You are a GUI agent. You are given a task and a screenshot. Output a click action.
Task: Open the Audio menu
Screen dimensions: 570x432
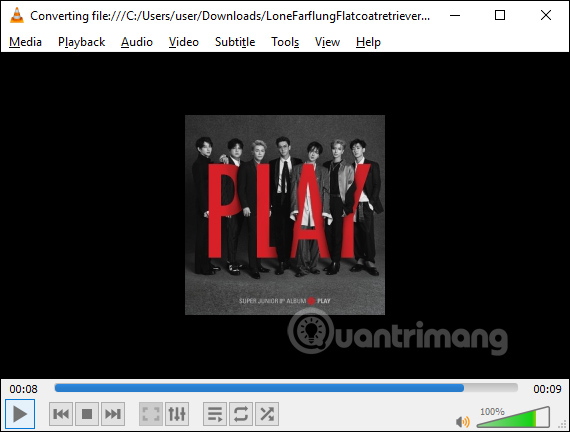pyautogui.click(x=137, y=42)
